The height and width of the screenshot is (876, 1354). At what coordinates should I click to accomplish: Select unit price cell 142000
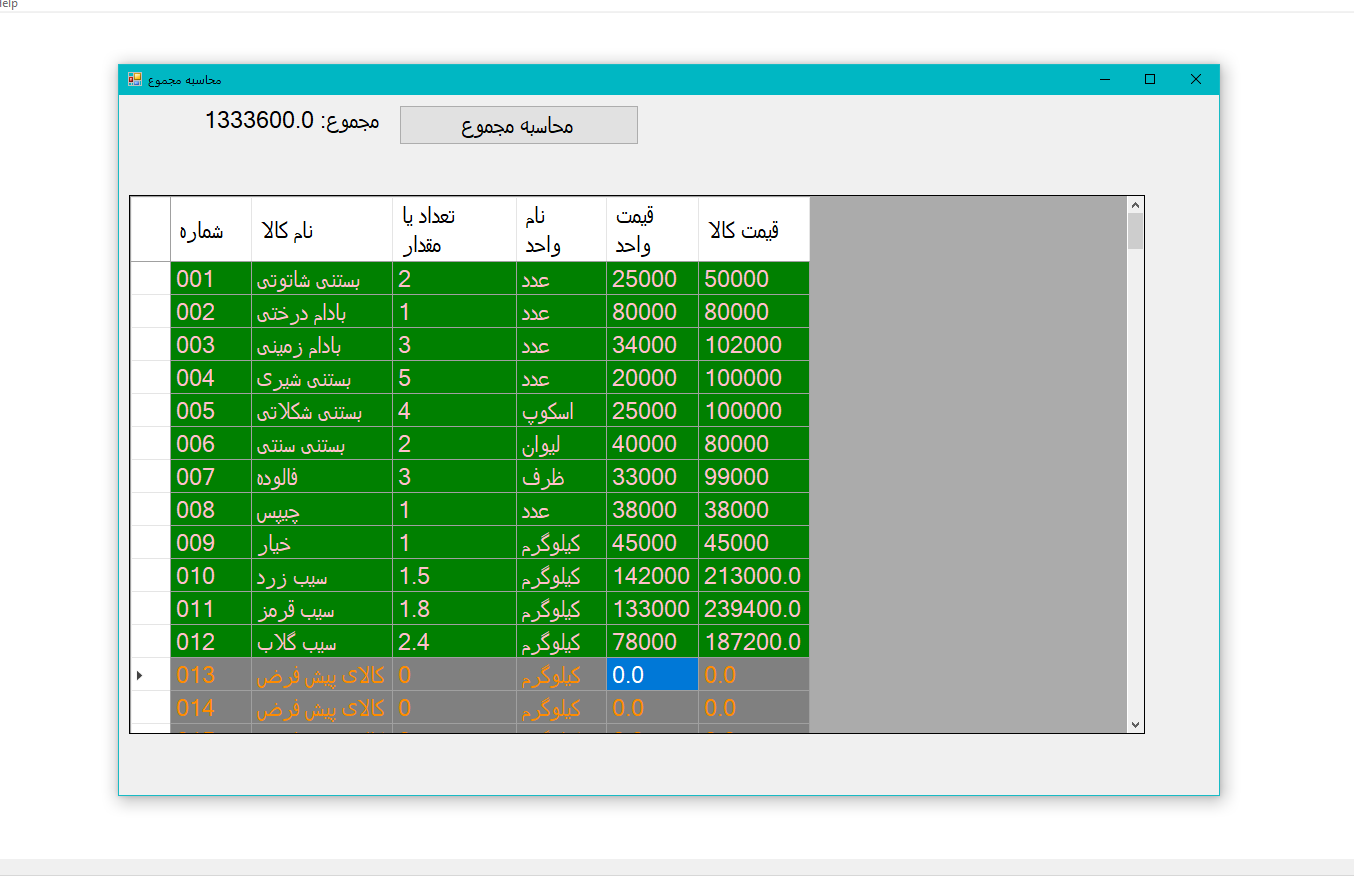point(651,576)
